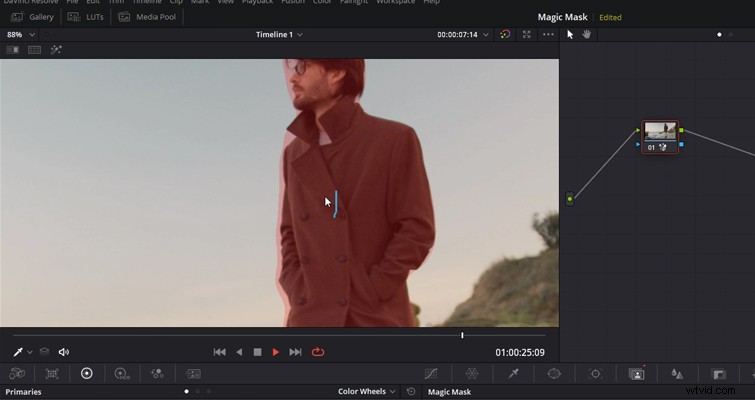Select the hand pan tool in node editor
The width and height of the screenshot is (755, 400).
point(586,35)
